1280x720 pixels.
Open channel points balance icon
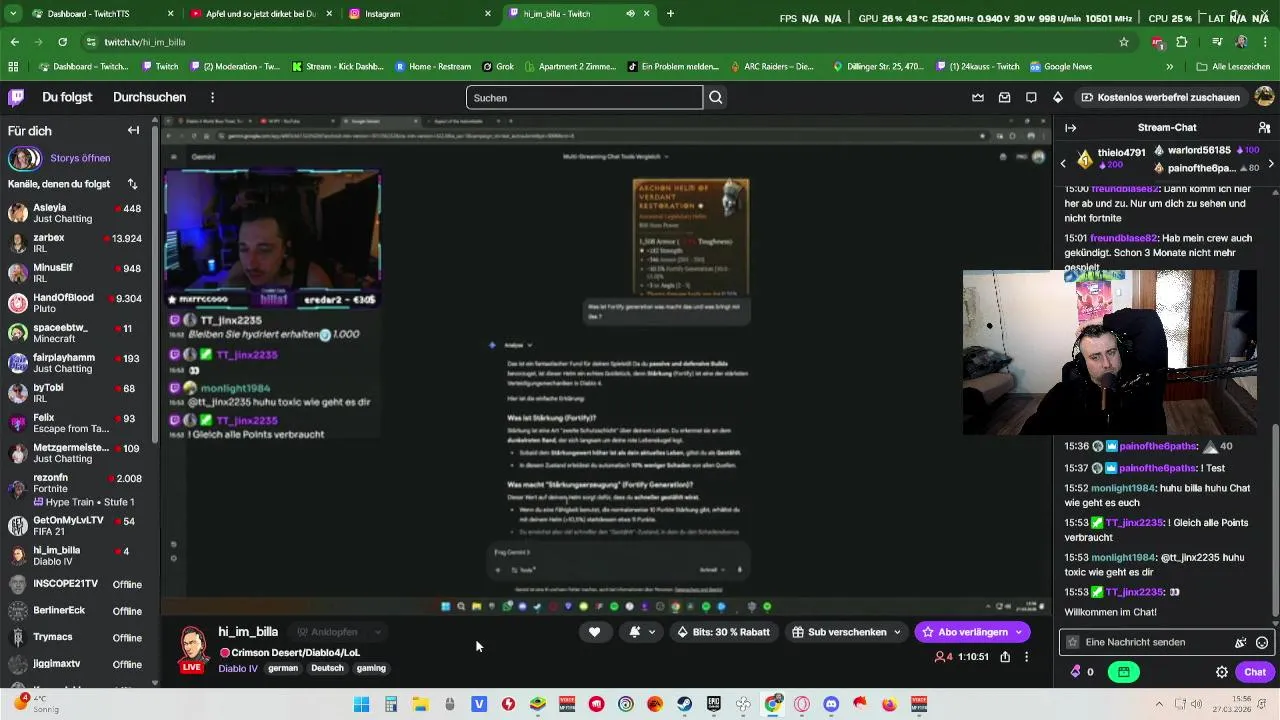coord(1076,672)
